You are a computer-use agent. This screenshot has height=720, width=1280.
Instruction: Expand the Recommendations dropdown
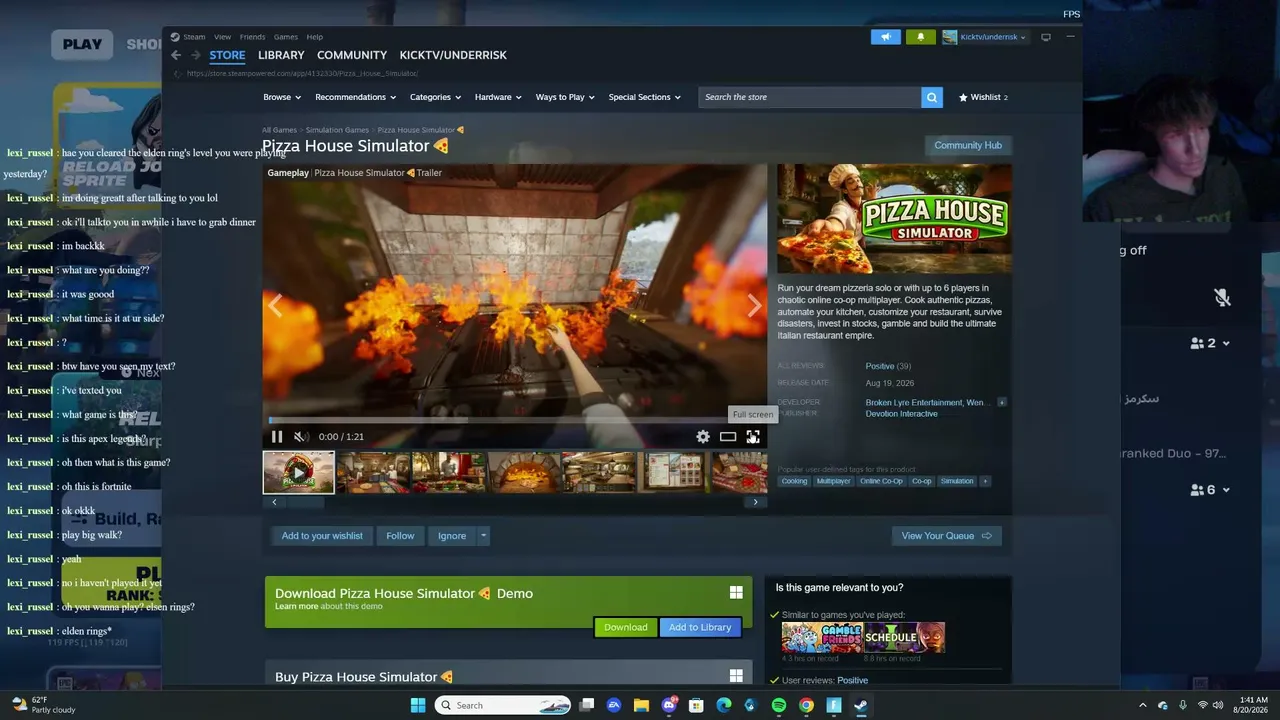(355, 97)
